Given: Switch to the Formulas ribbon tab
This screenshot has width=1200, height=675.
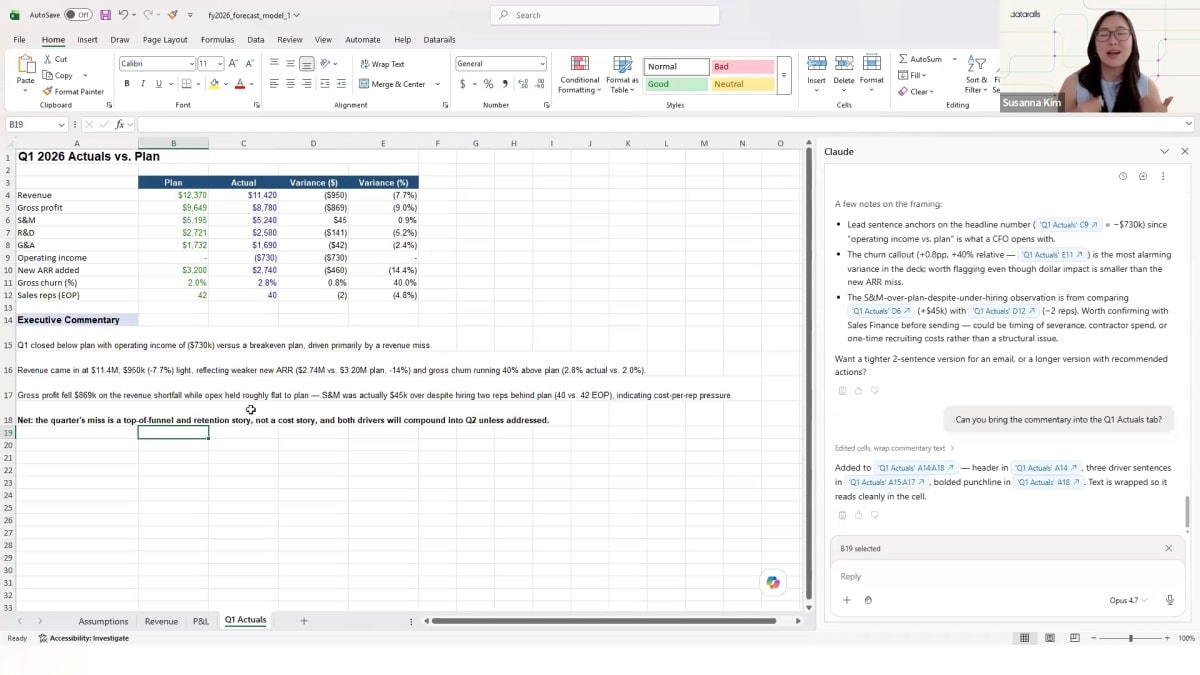Looking at the screenshot, I should point(217,40).
